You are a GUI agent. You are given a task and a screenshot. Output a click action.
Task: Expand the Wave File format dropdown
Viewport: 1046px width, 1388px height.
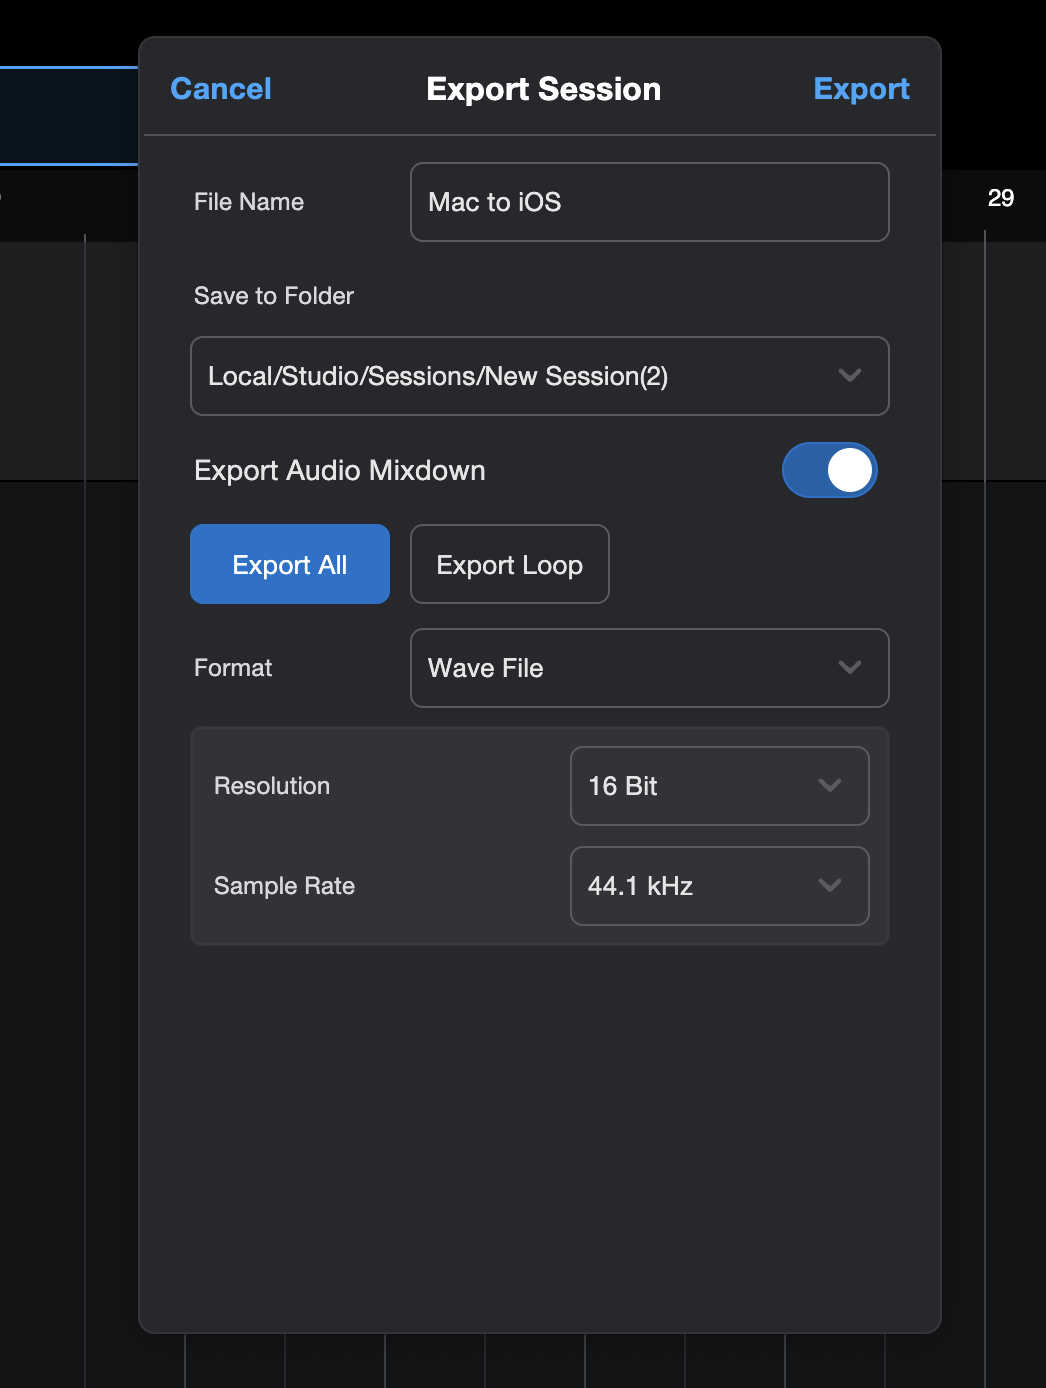point(650,668)
